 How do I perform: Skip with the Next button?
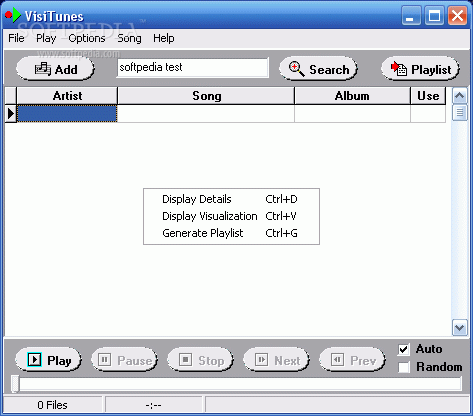pyautogui.click(x=276, y=360)
